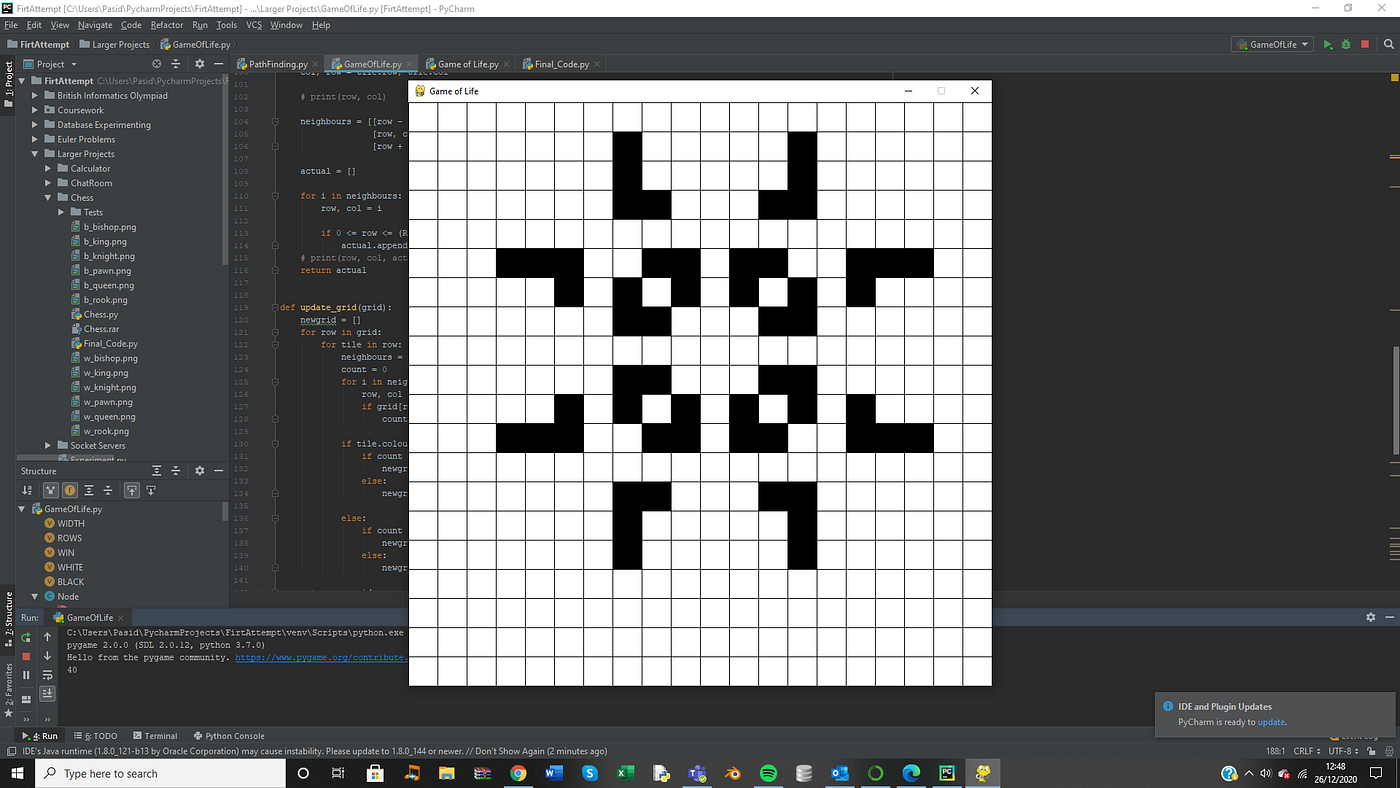This screenshot has width=1400, height=788.
Task: Start debugging with the bug icon
Action: click(x=1344, y=44)
